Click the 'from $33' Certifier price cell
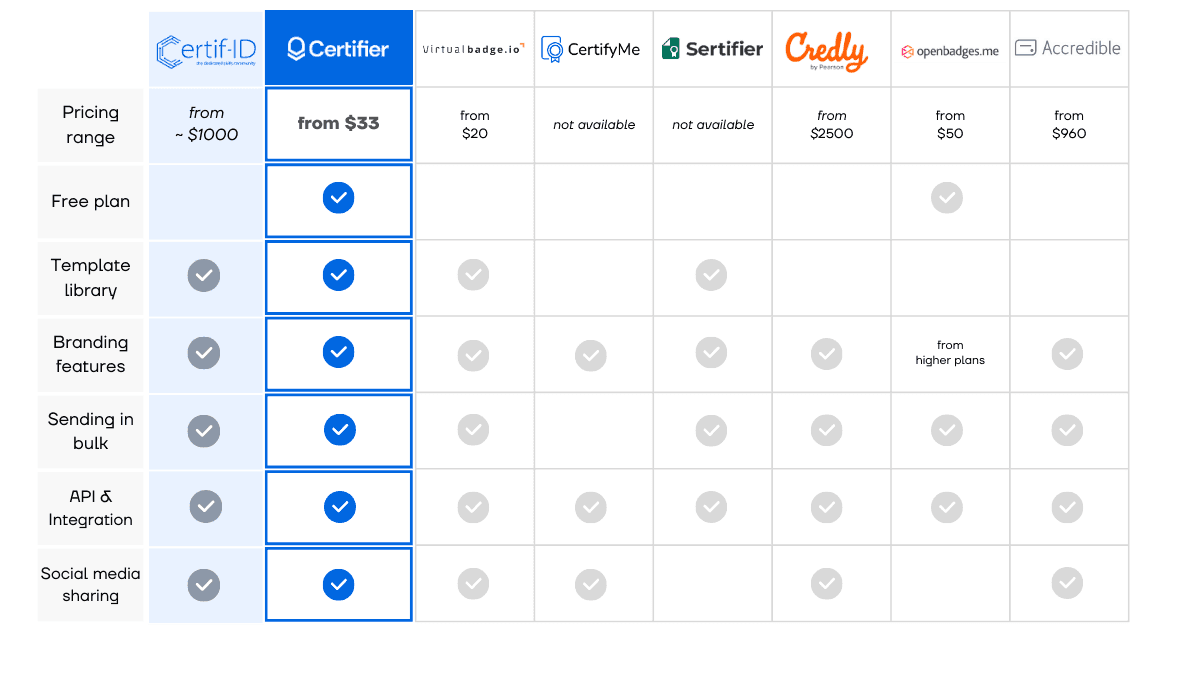Viewport: 1191px width, 684px height. [x=339, y=124]
